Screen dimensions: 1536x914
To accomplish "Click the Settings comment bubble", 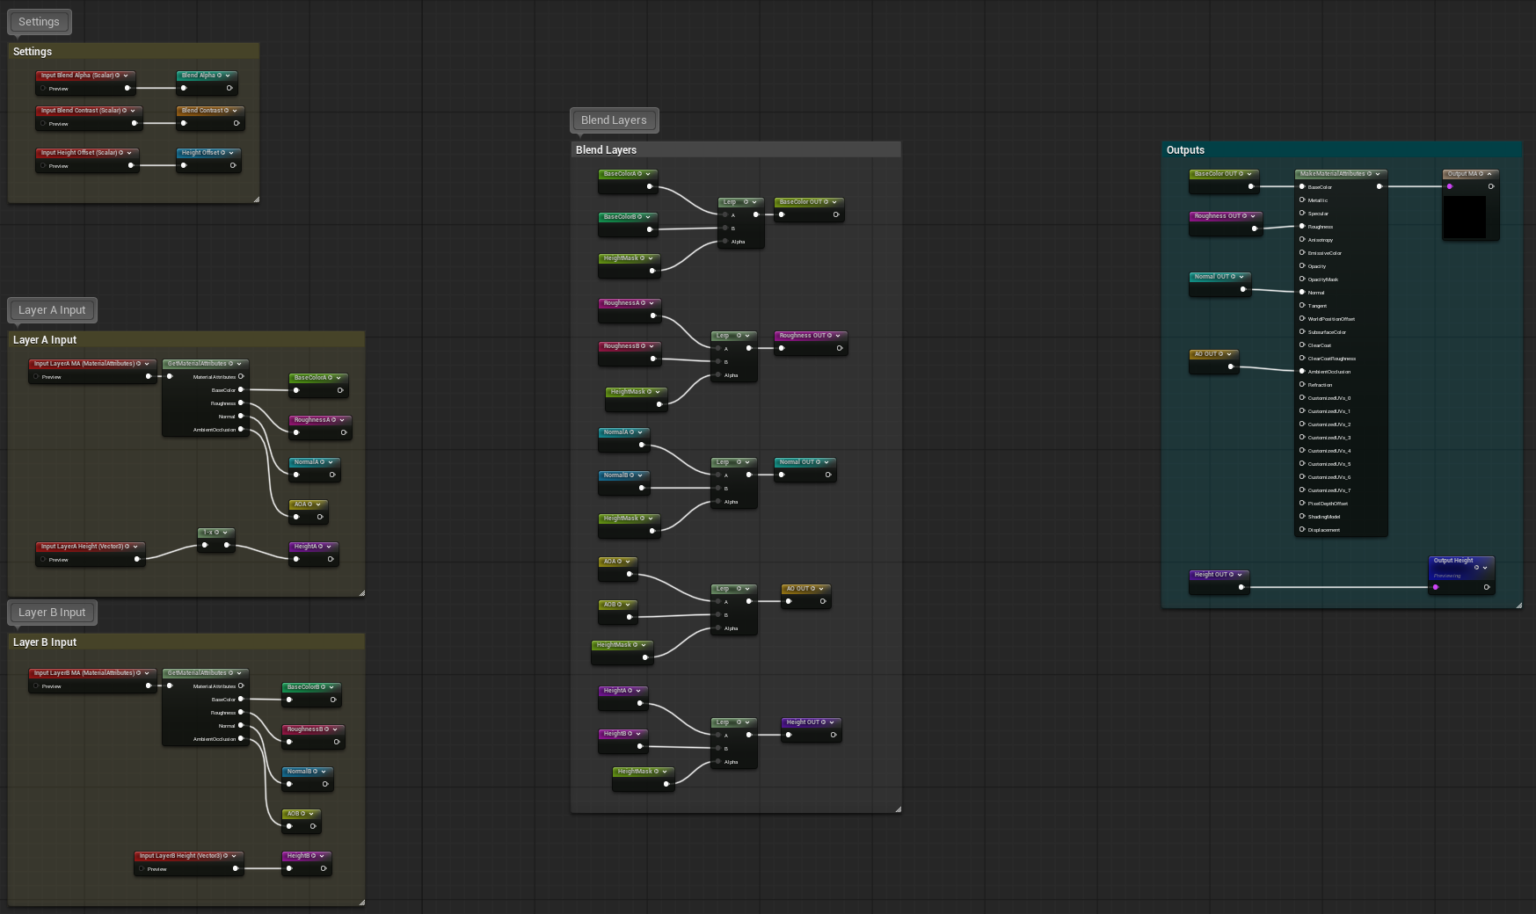I will [39, 22].
